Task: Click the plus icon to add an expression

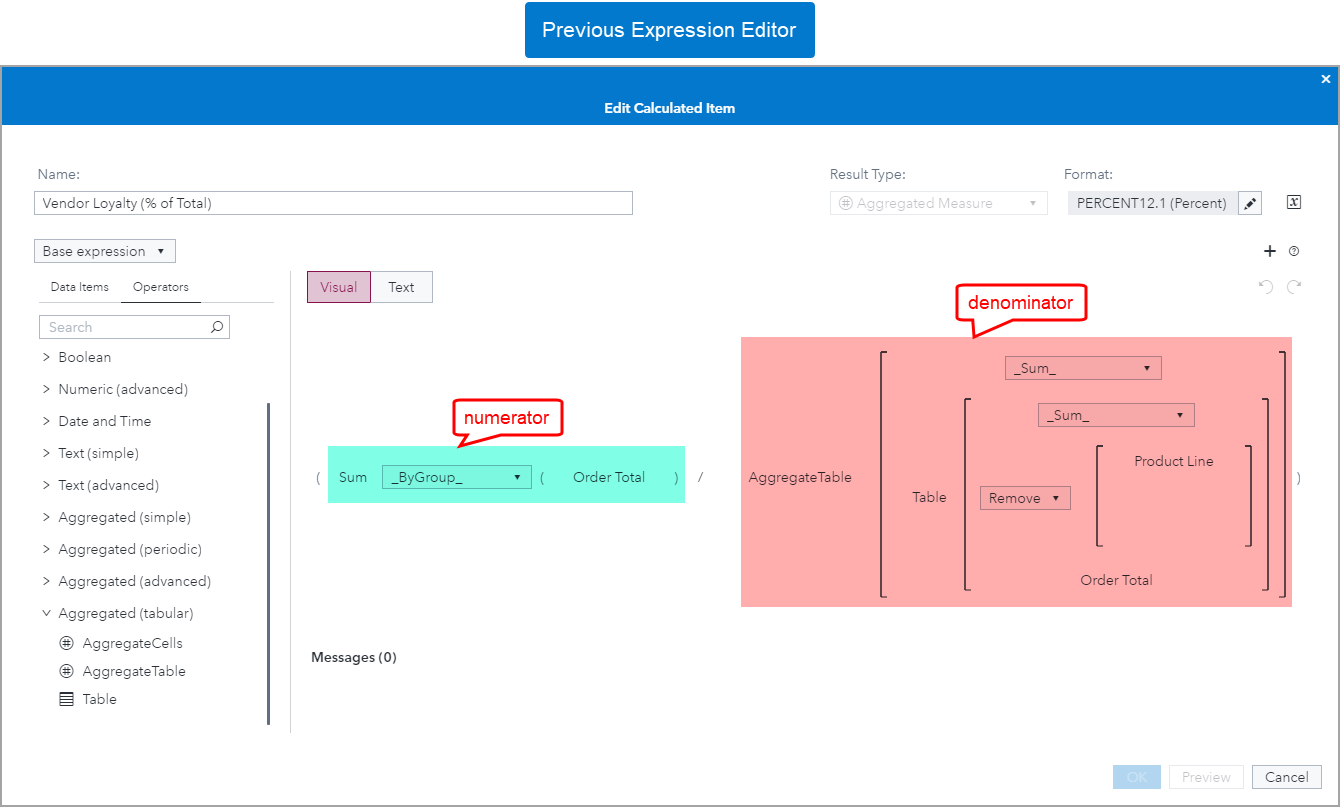Action: coord(1270,251)
